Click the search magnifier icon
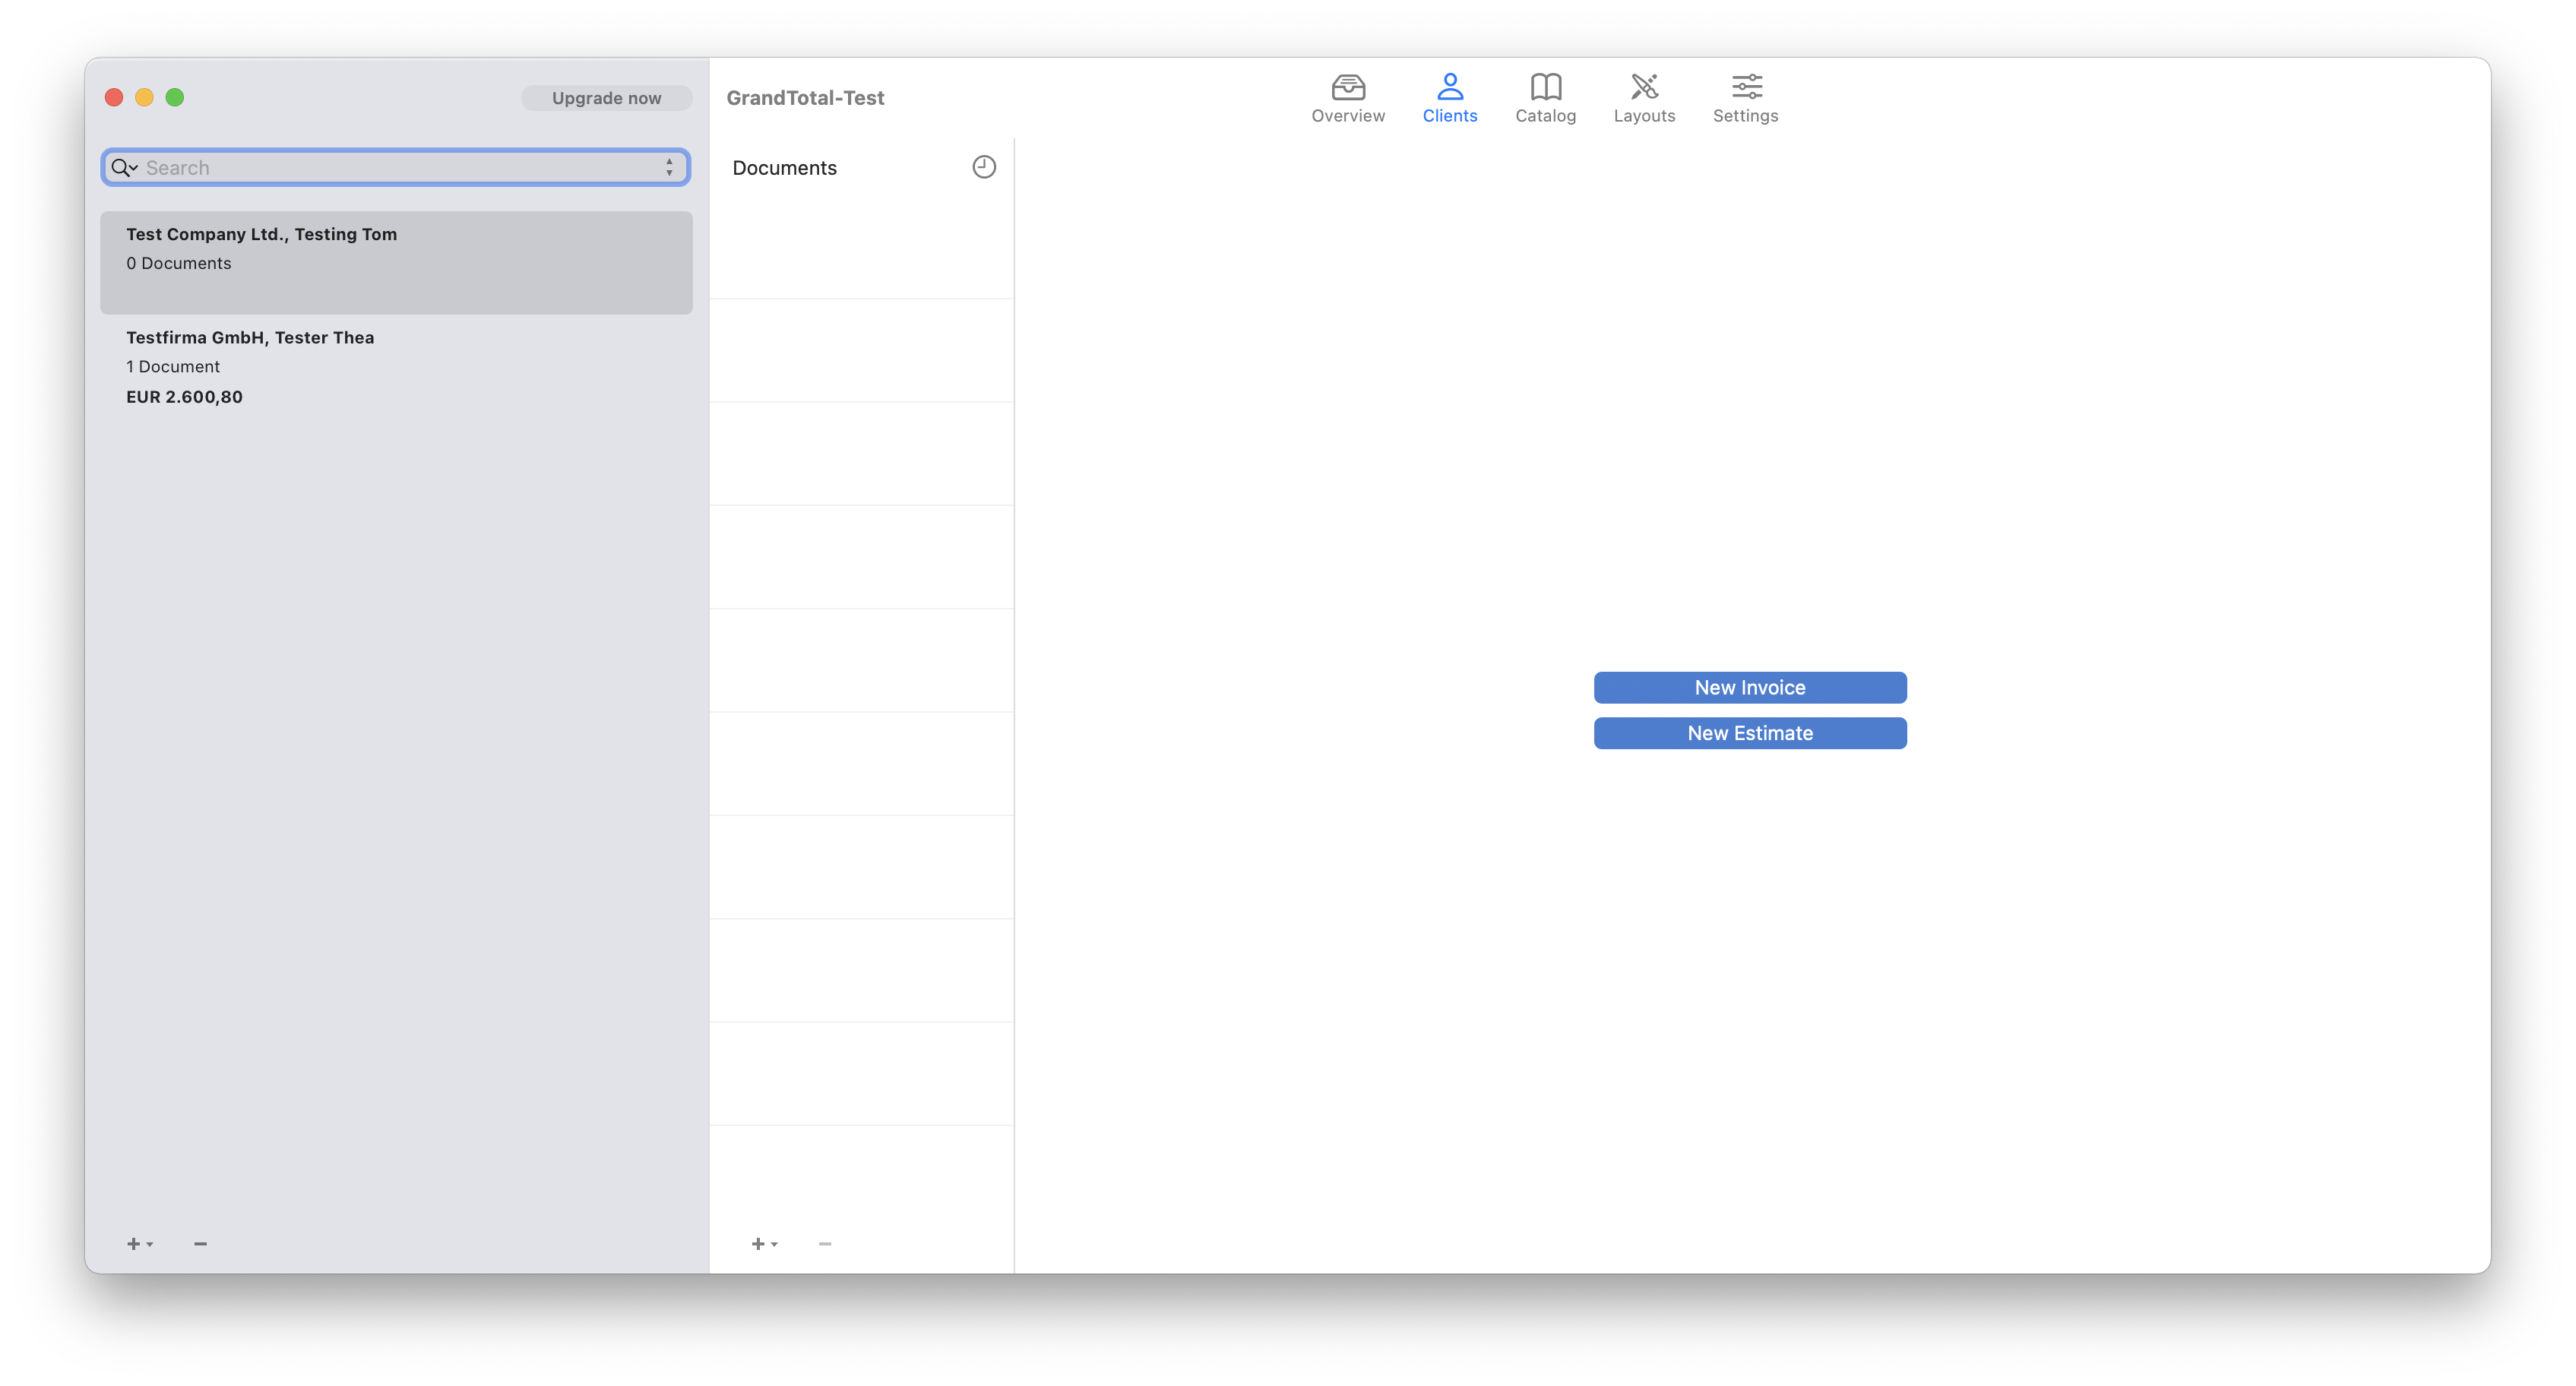This screenshot has width=2576, height=1386. click(x=120, y=167)
